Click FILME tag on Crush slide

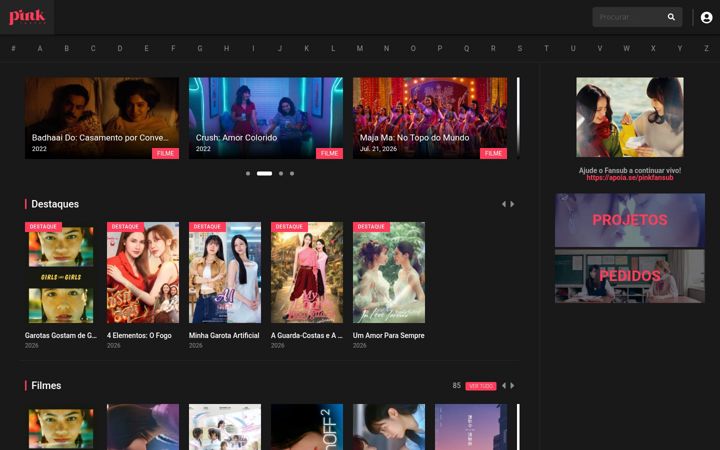click(329, 153)
